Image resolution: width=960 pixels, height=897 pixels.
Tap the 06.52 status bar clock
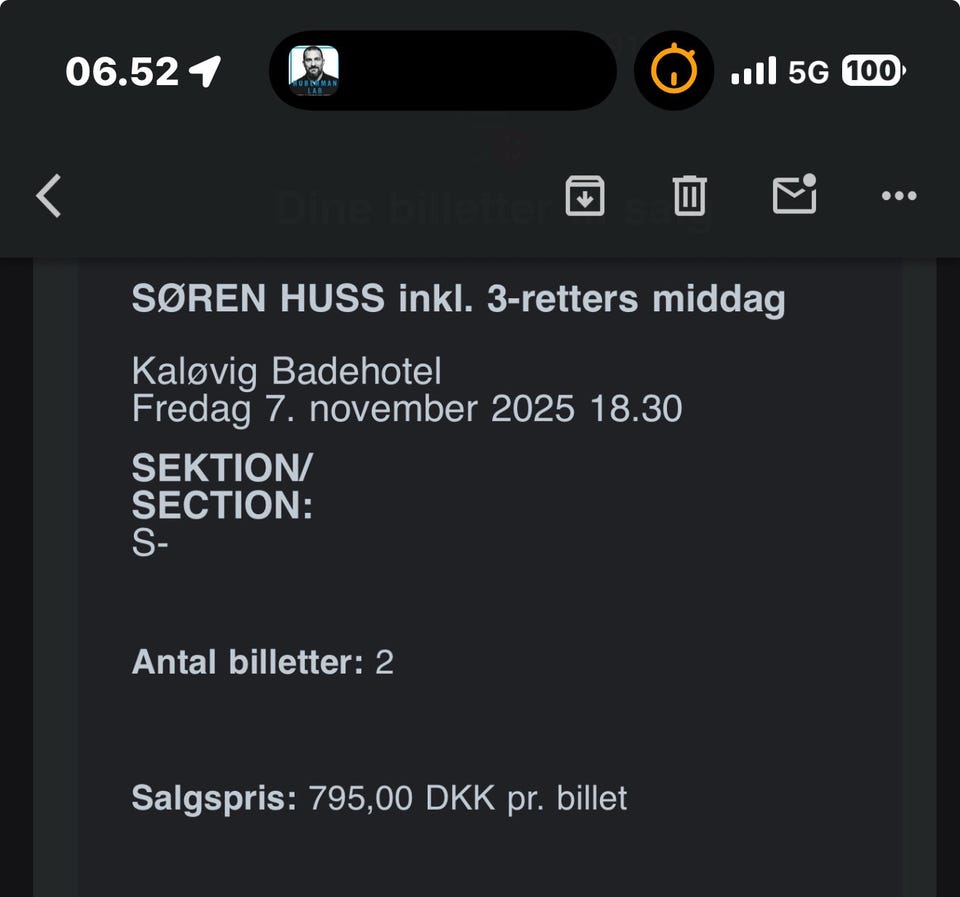tap(122, 71)
